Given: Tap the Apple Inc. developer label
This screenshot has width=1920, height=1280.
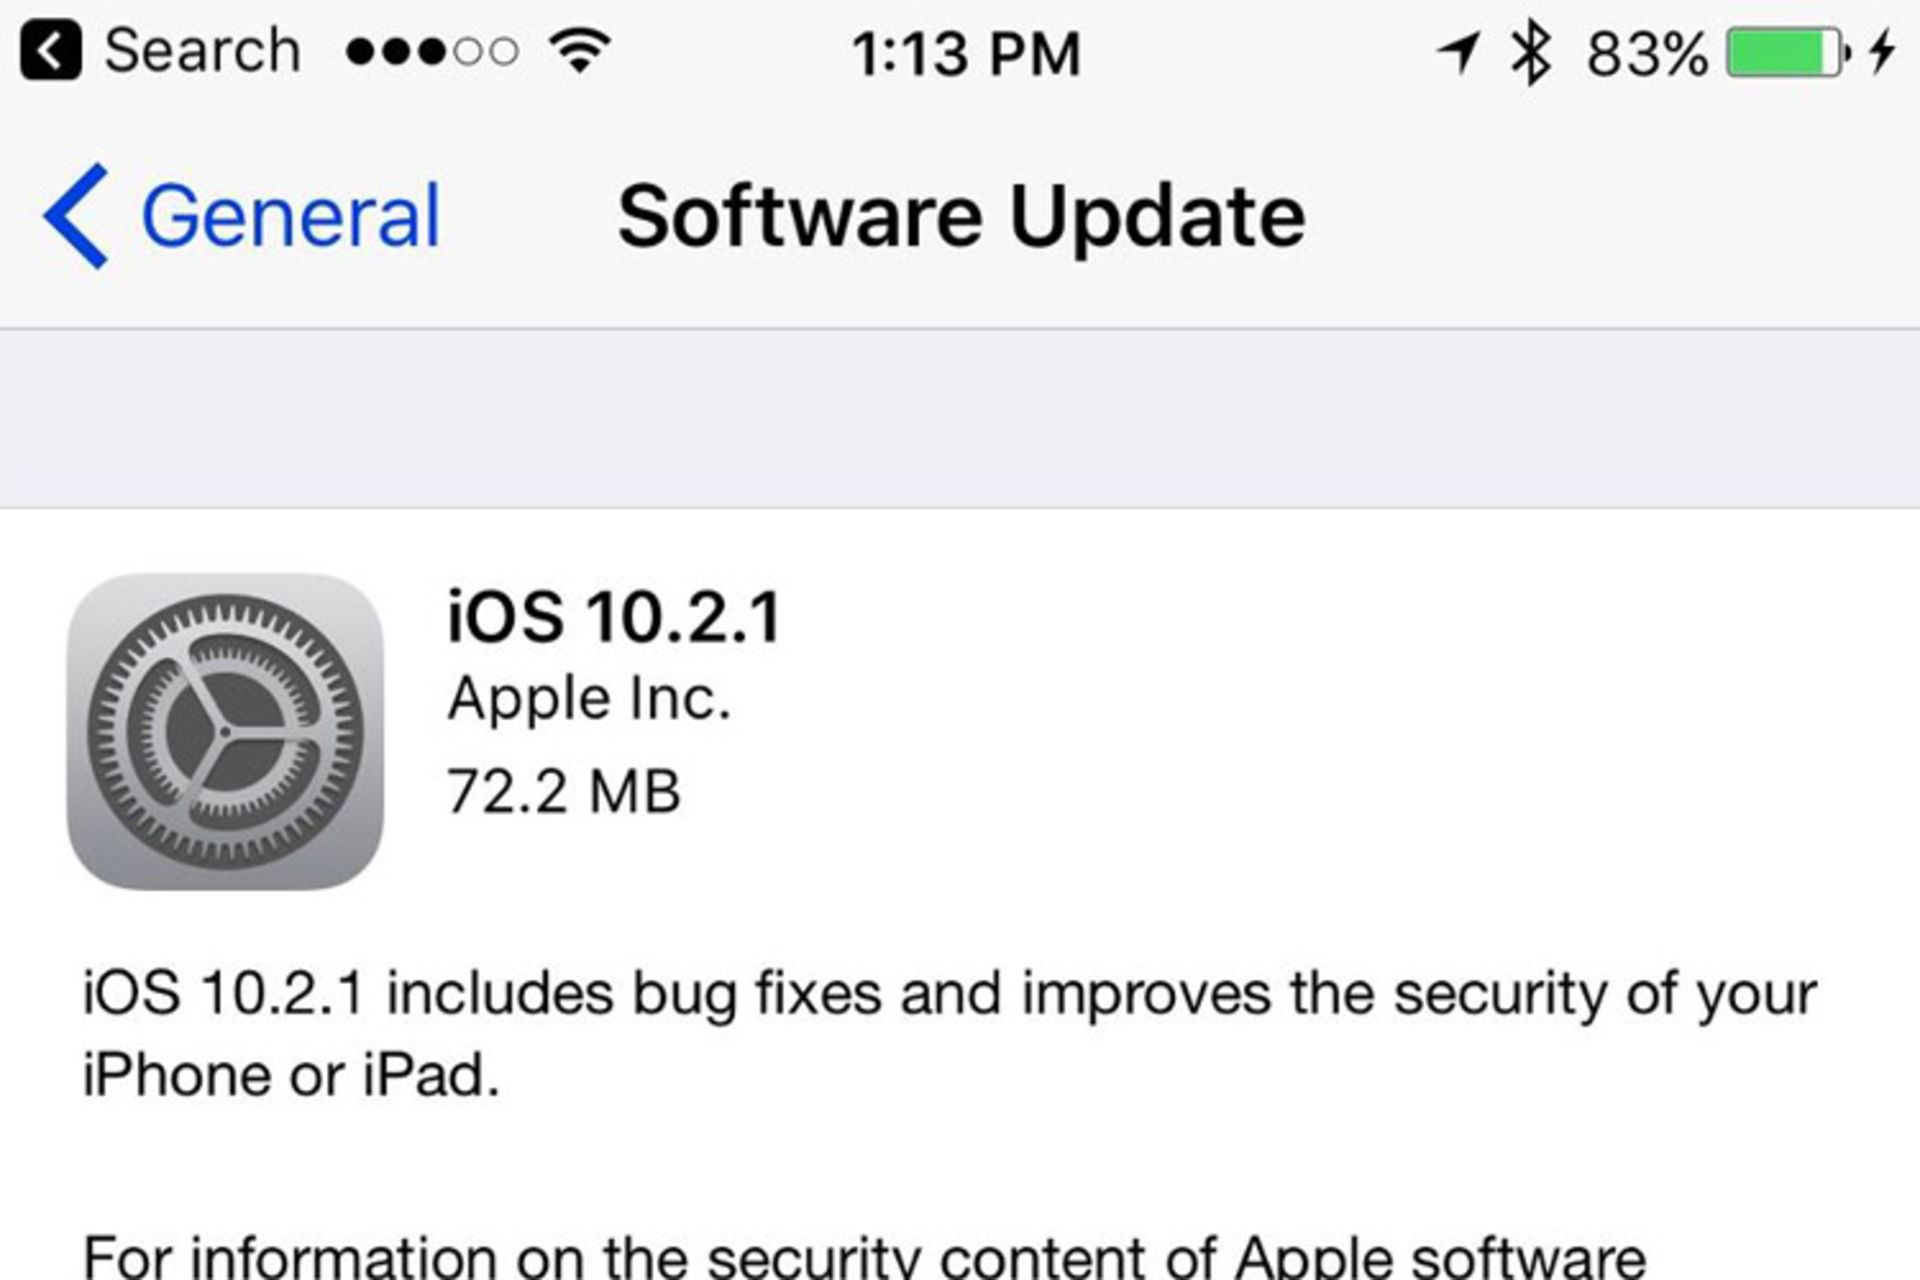Looking at the screenshot, I should tap(589, 698).
